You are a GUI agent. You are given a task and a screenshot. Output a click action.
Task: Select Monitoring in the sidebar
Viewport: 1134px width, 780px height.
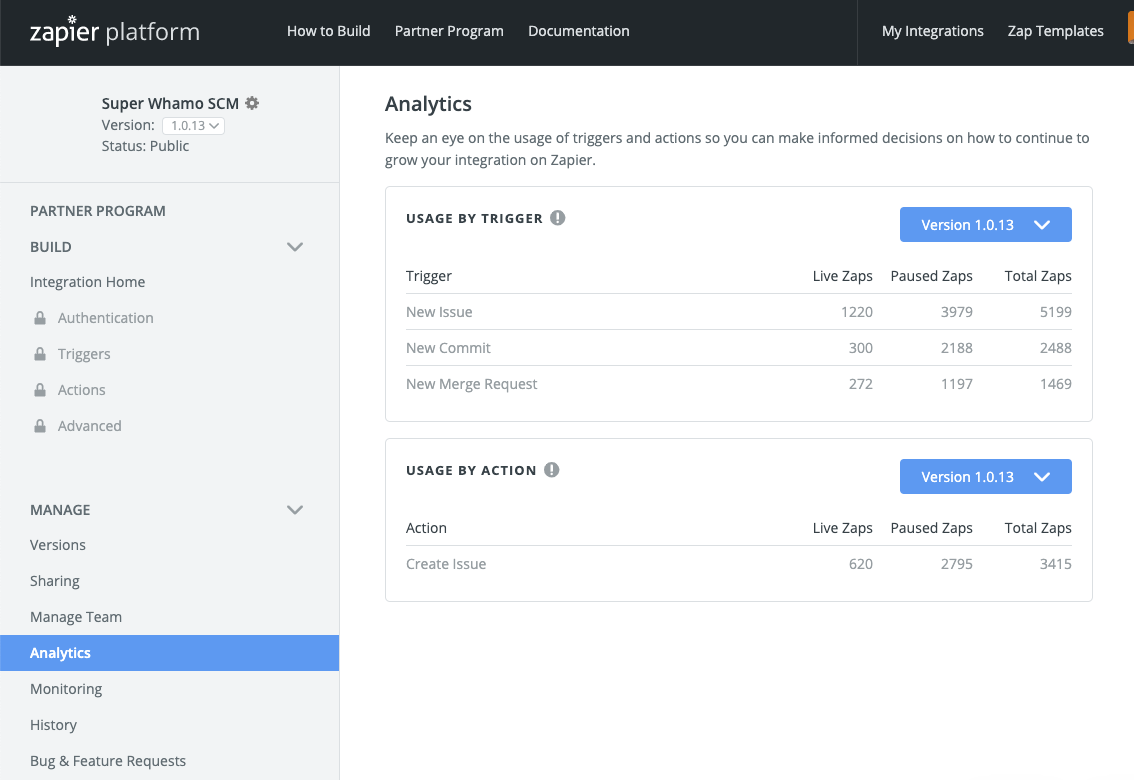pos(66,689)
